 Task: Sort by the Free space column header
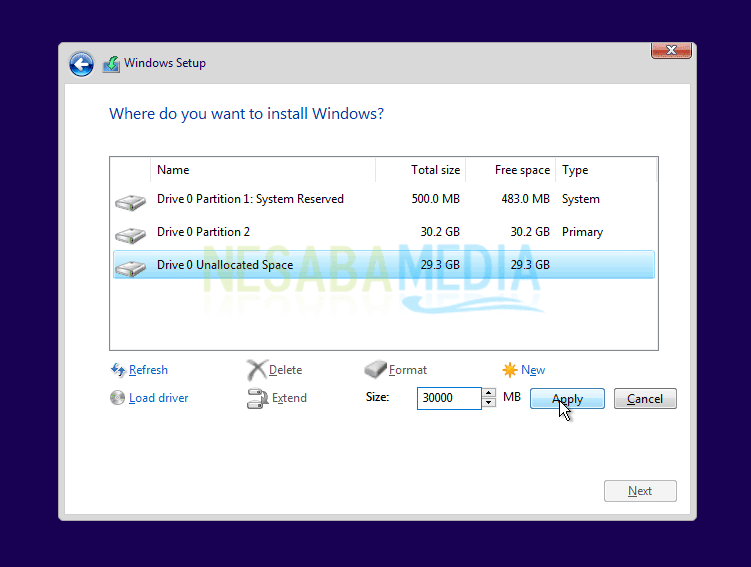click(511, 170)
